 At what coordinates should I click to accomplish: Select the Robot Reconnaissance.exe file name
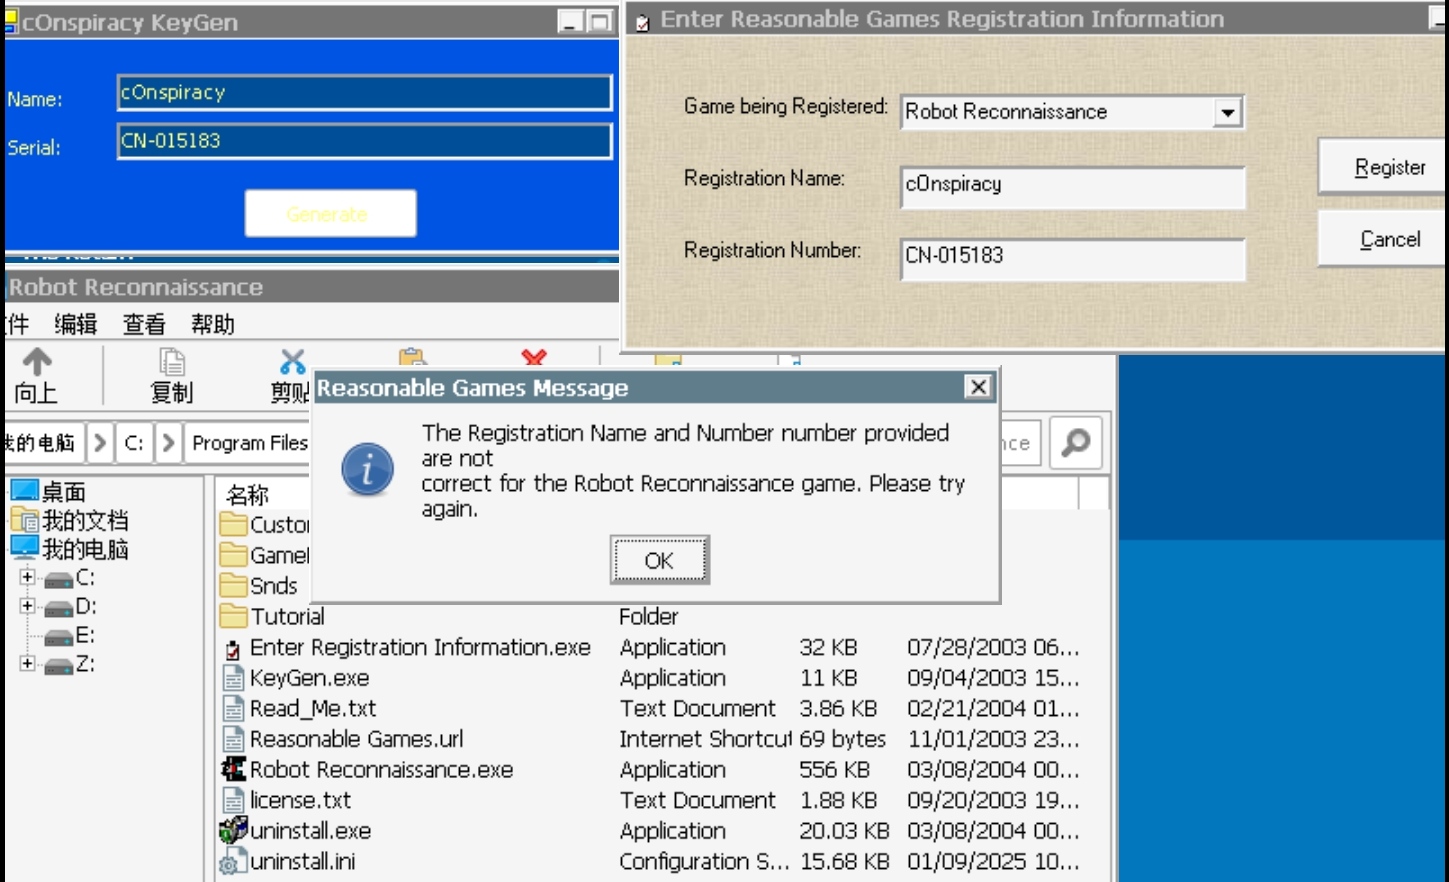click(381, 769)
